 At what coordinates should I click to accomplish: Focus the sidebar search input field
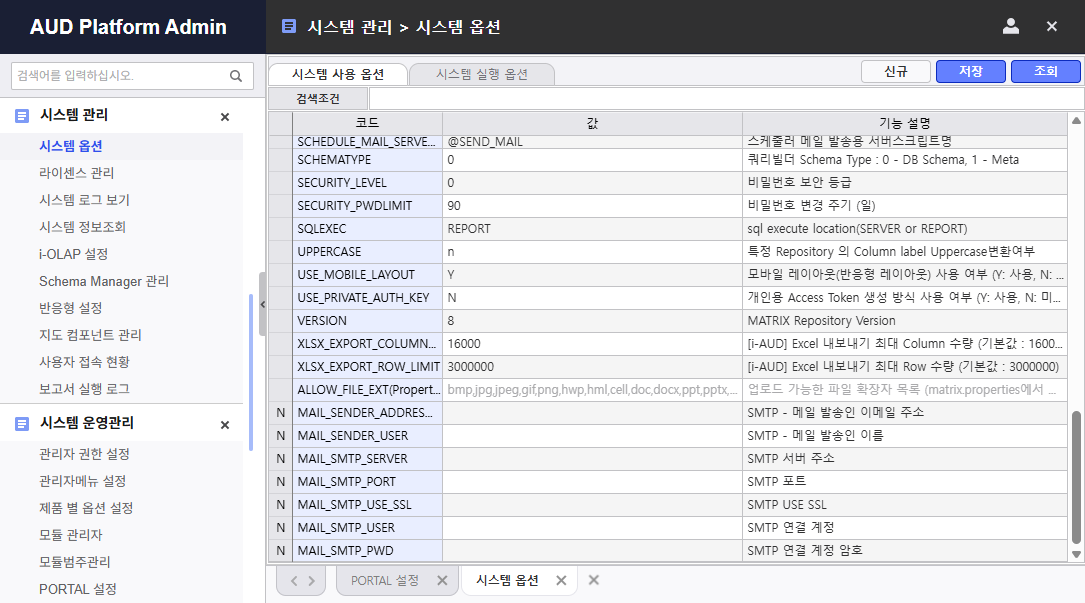click(x=120, y=76)
